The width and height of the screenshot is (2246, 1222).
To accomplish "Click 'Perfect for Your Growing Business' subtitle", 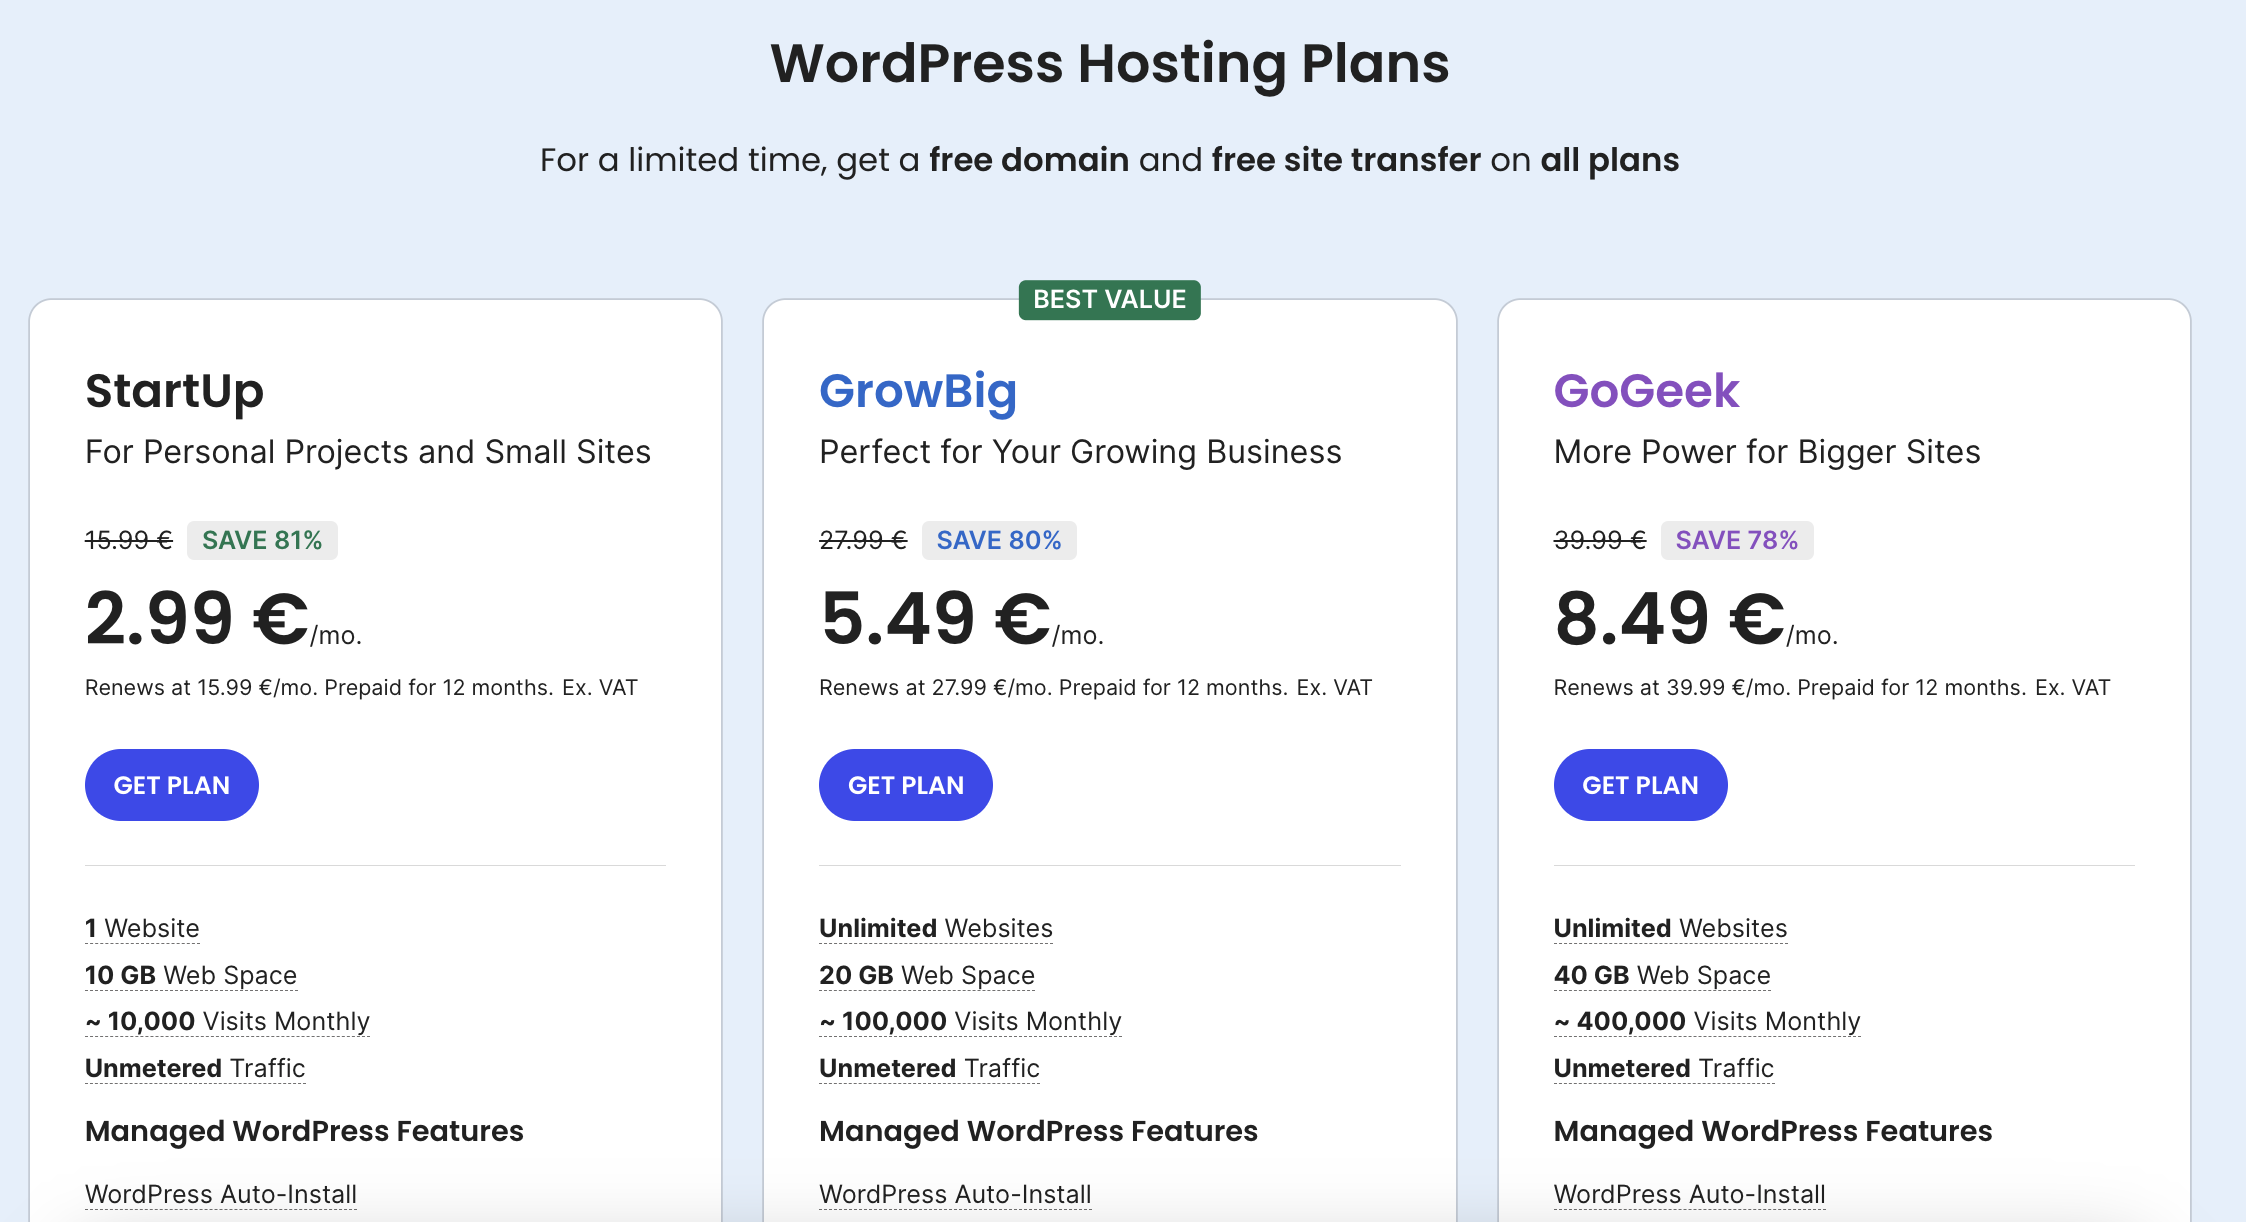I will (x=1080, y=452).
